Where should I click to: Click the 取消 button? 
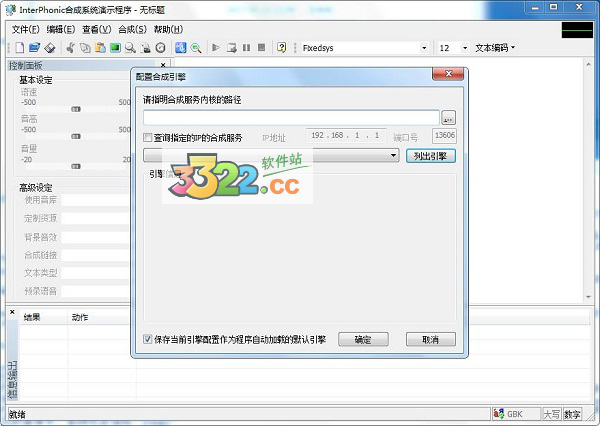pyautogui.click(x=431, y=339)
